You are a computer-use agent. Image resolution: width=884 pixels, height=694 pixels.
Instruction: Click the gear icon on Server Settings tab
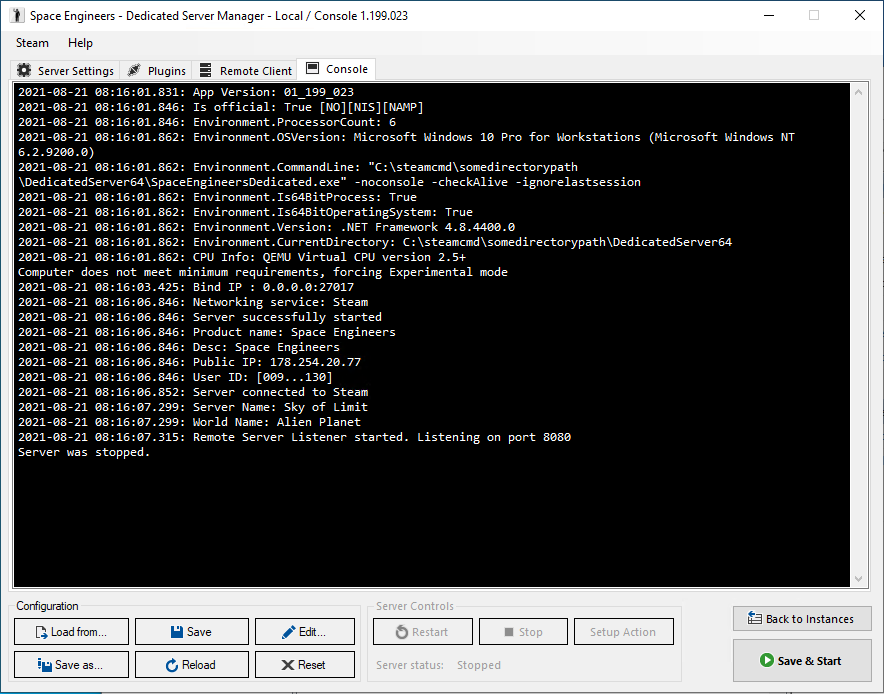point(25,71)
